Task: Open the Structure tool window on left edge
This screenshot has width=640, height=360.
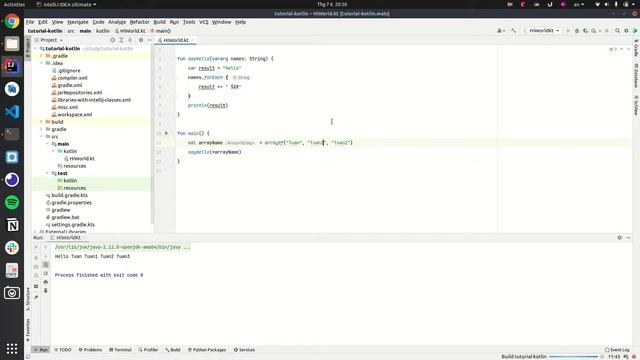Action: [28, 299]
